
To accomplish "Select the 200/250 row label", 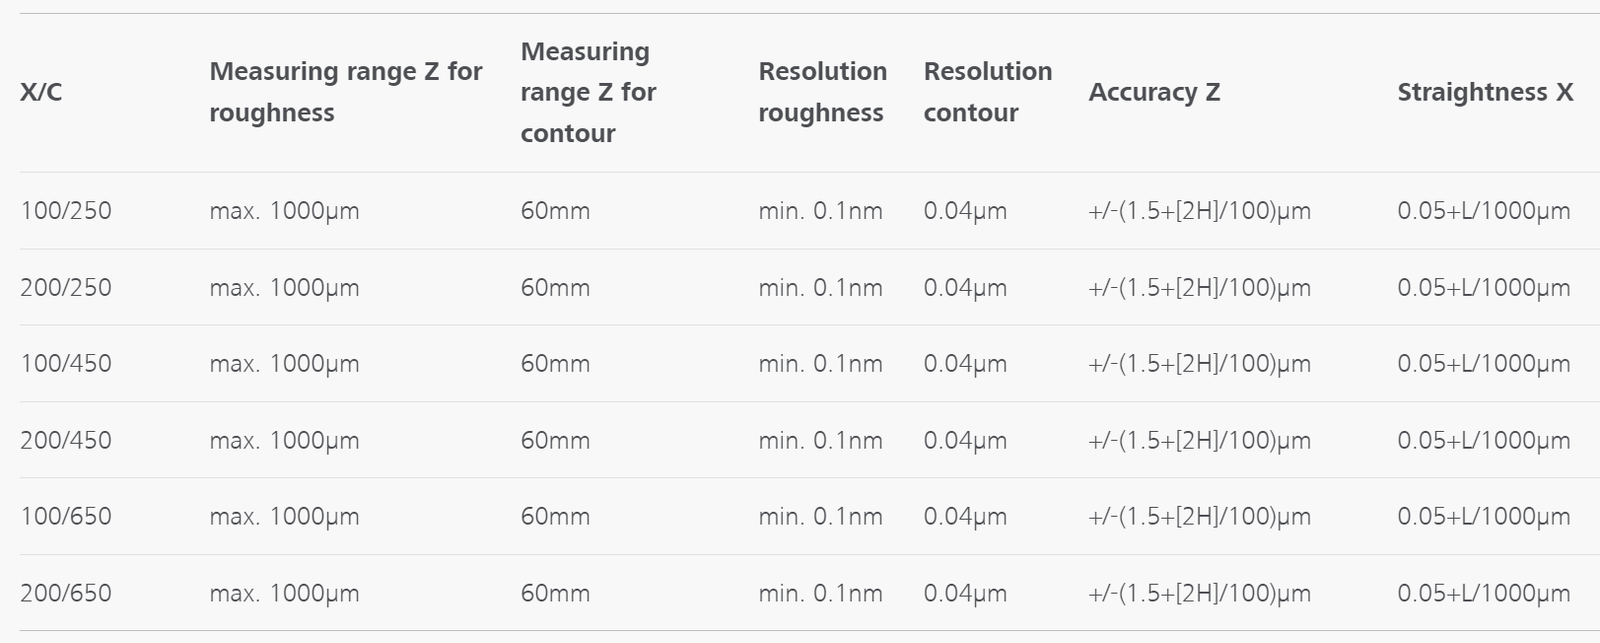I will tap(66, 288).
